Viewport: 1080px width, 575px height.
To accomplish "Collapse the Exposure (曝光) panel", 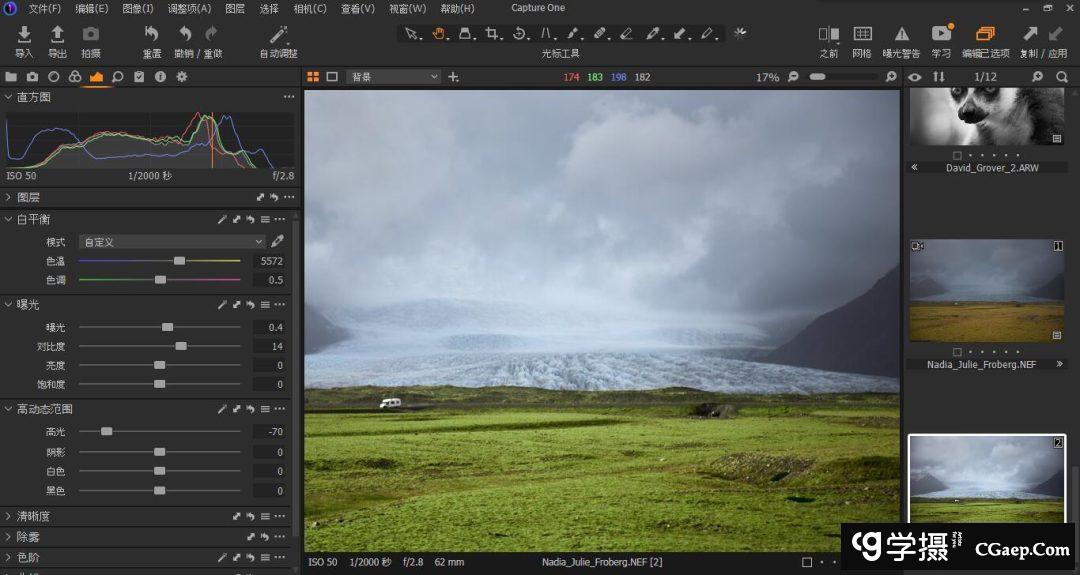I will click(9, 304).
